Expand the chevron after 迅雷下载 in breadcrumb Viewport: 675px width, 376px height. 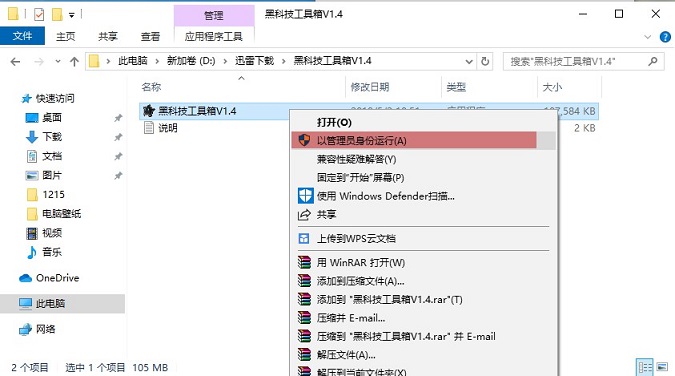pyautogui.click(x=284, y=61)
